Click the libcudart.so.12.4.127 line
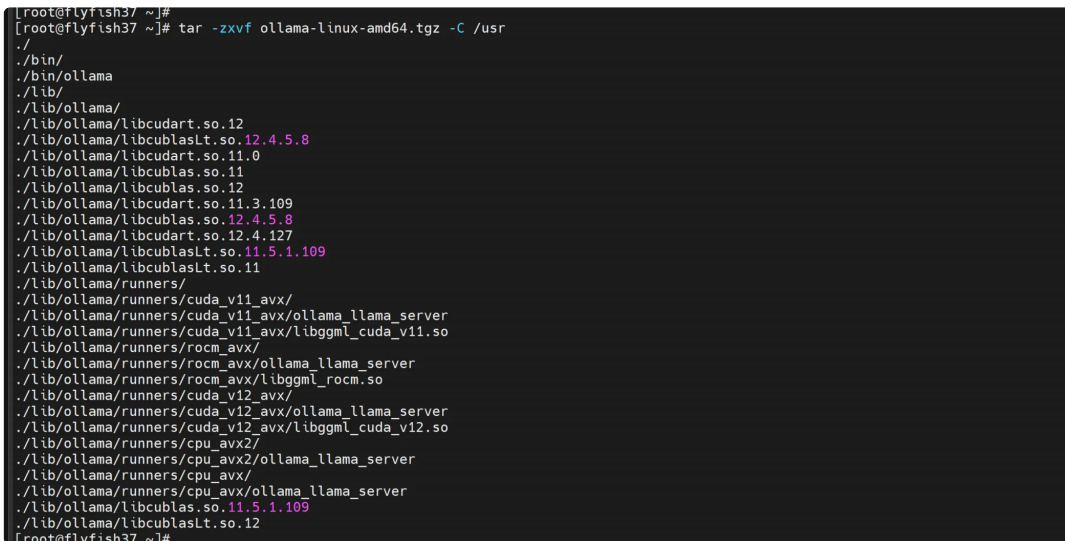The width and height of the screenshot is (1065, 541). [154, 236]
